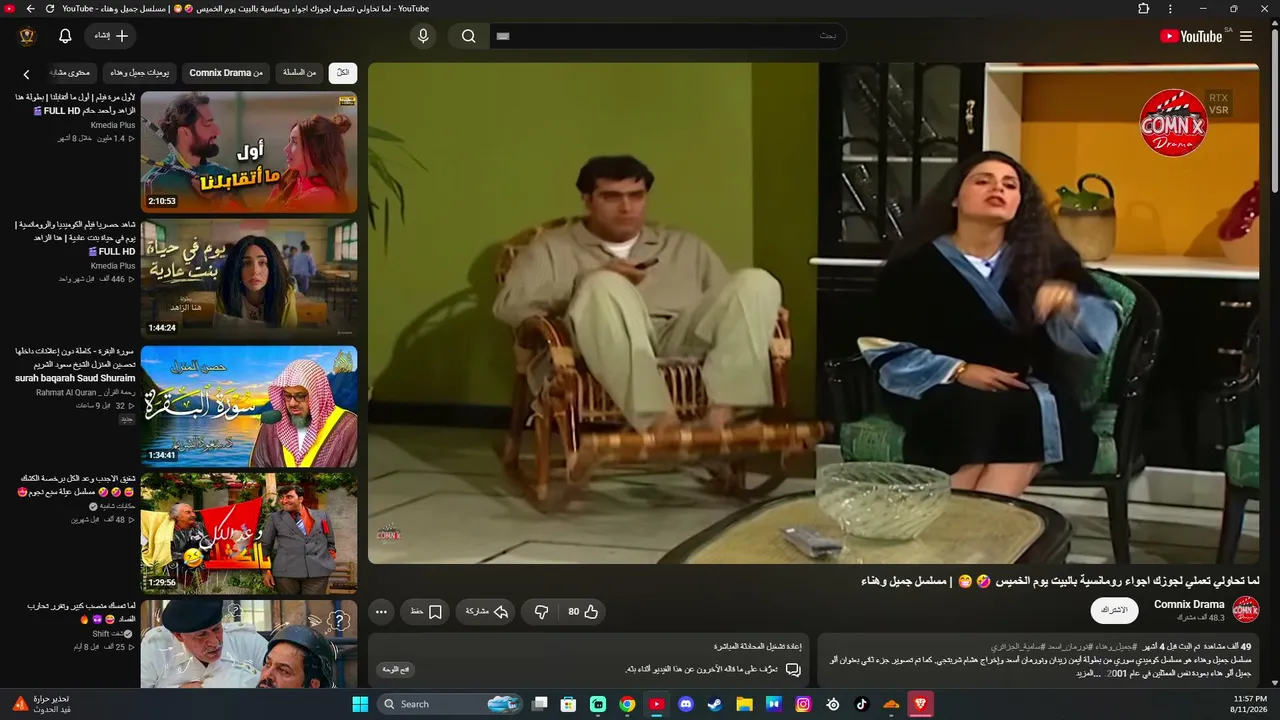Open the Shift channel video thumbnail
This screenshot has width=1280, height=720.
249,644
